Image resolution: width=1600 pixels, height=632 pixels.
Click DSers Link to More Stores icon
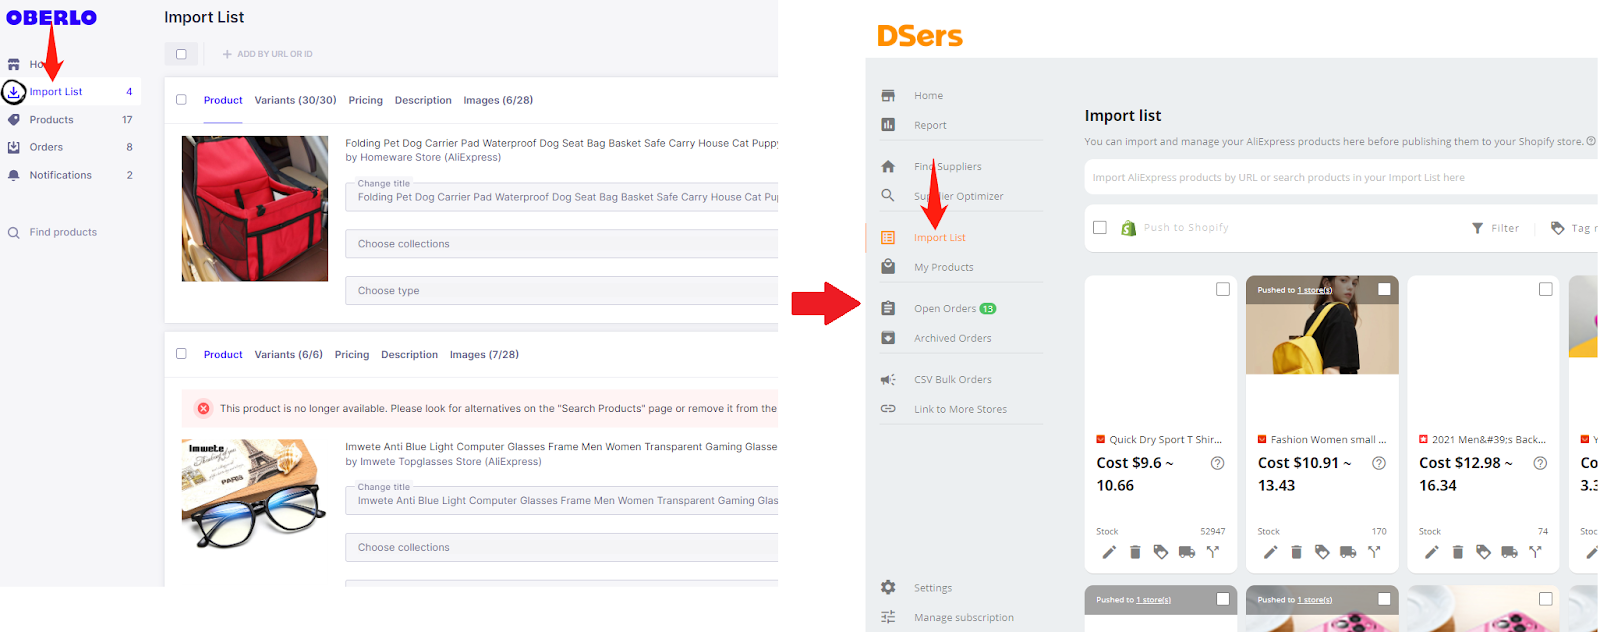(x=888, y=409)
